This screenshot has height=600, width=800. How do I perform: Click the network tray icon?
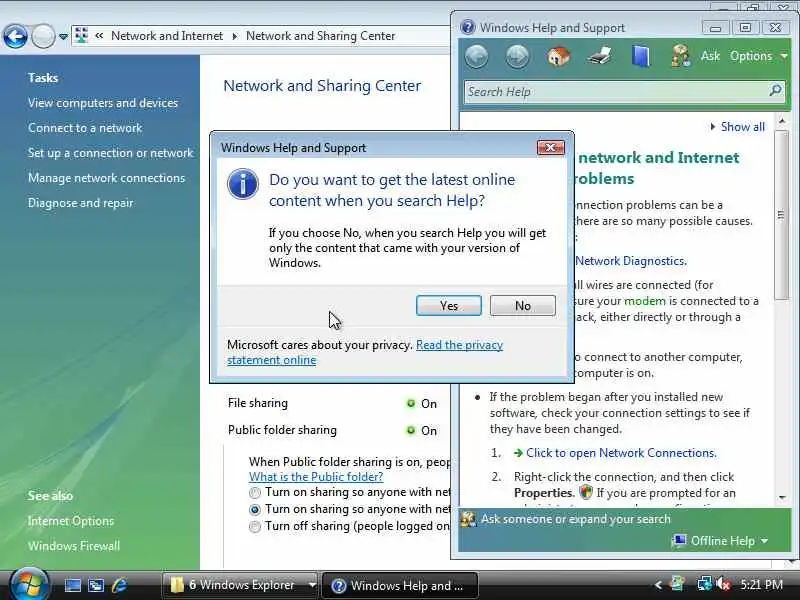point(705,584)
